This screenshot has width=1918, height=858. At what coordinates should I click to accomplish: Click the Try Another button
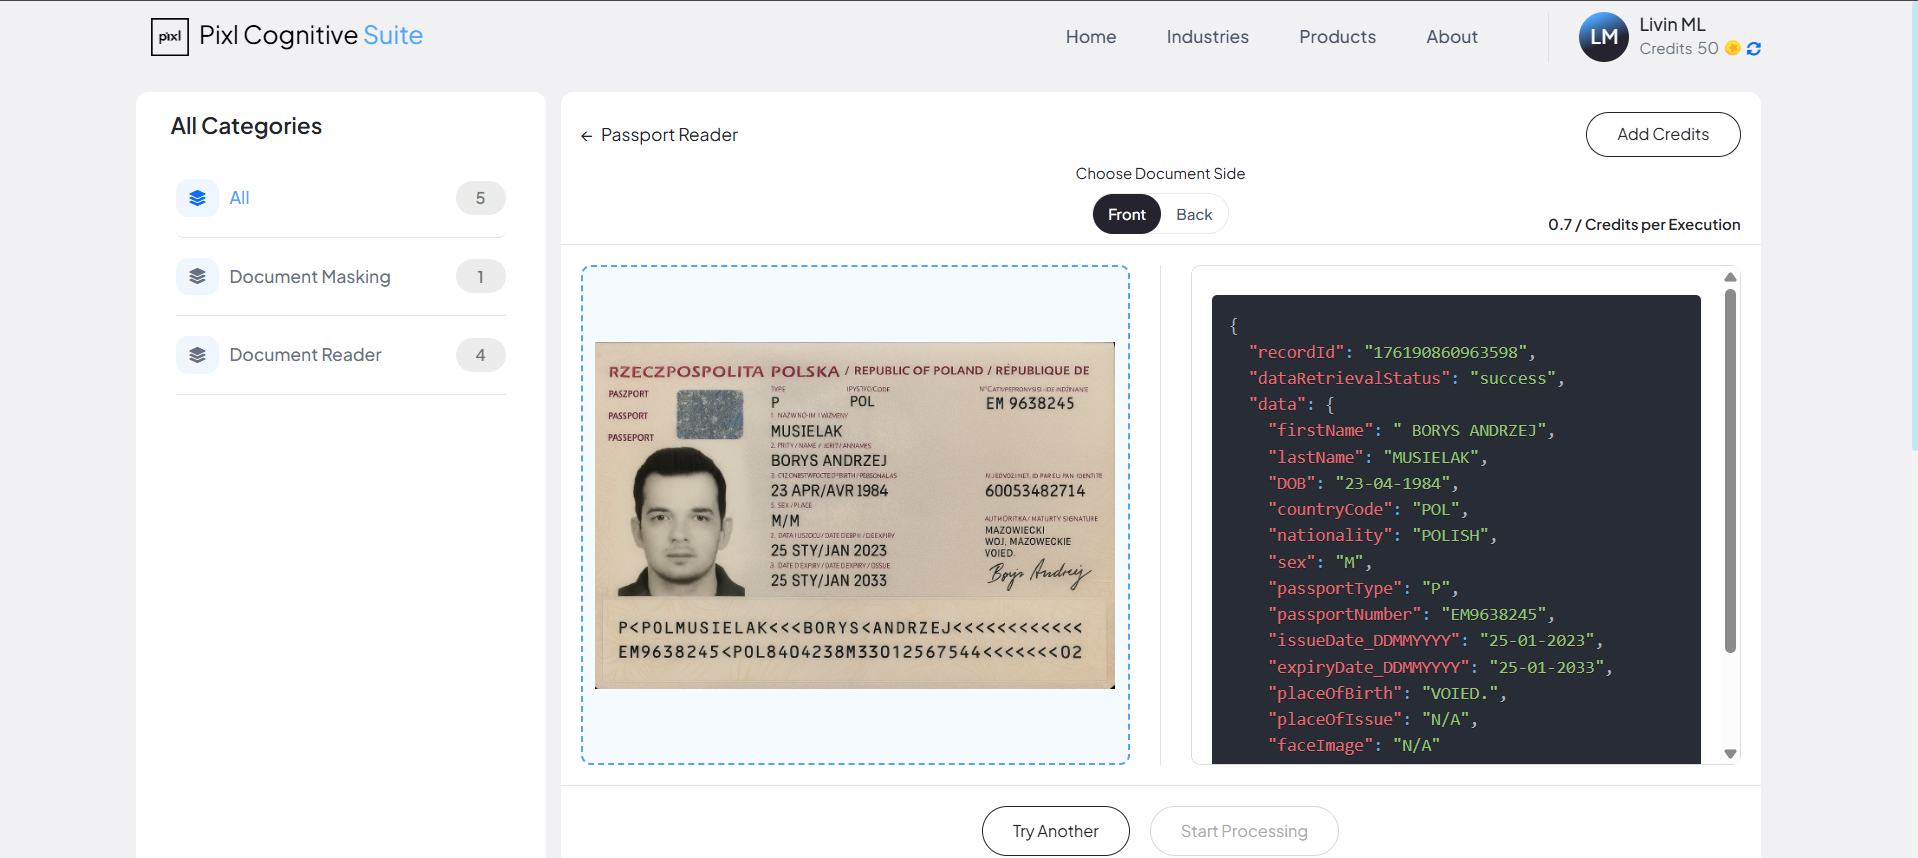(1055, 831)
